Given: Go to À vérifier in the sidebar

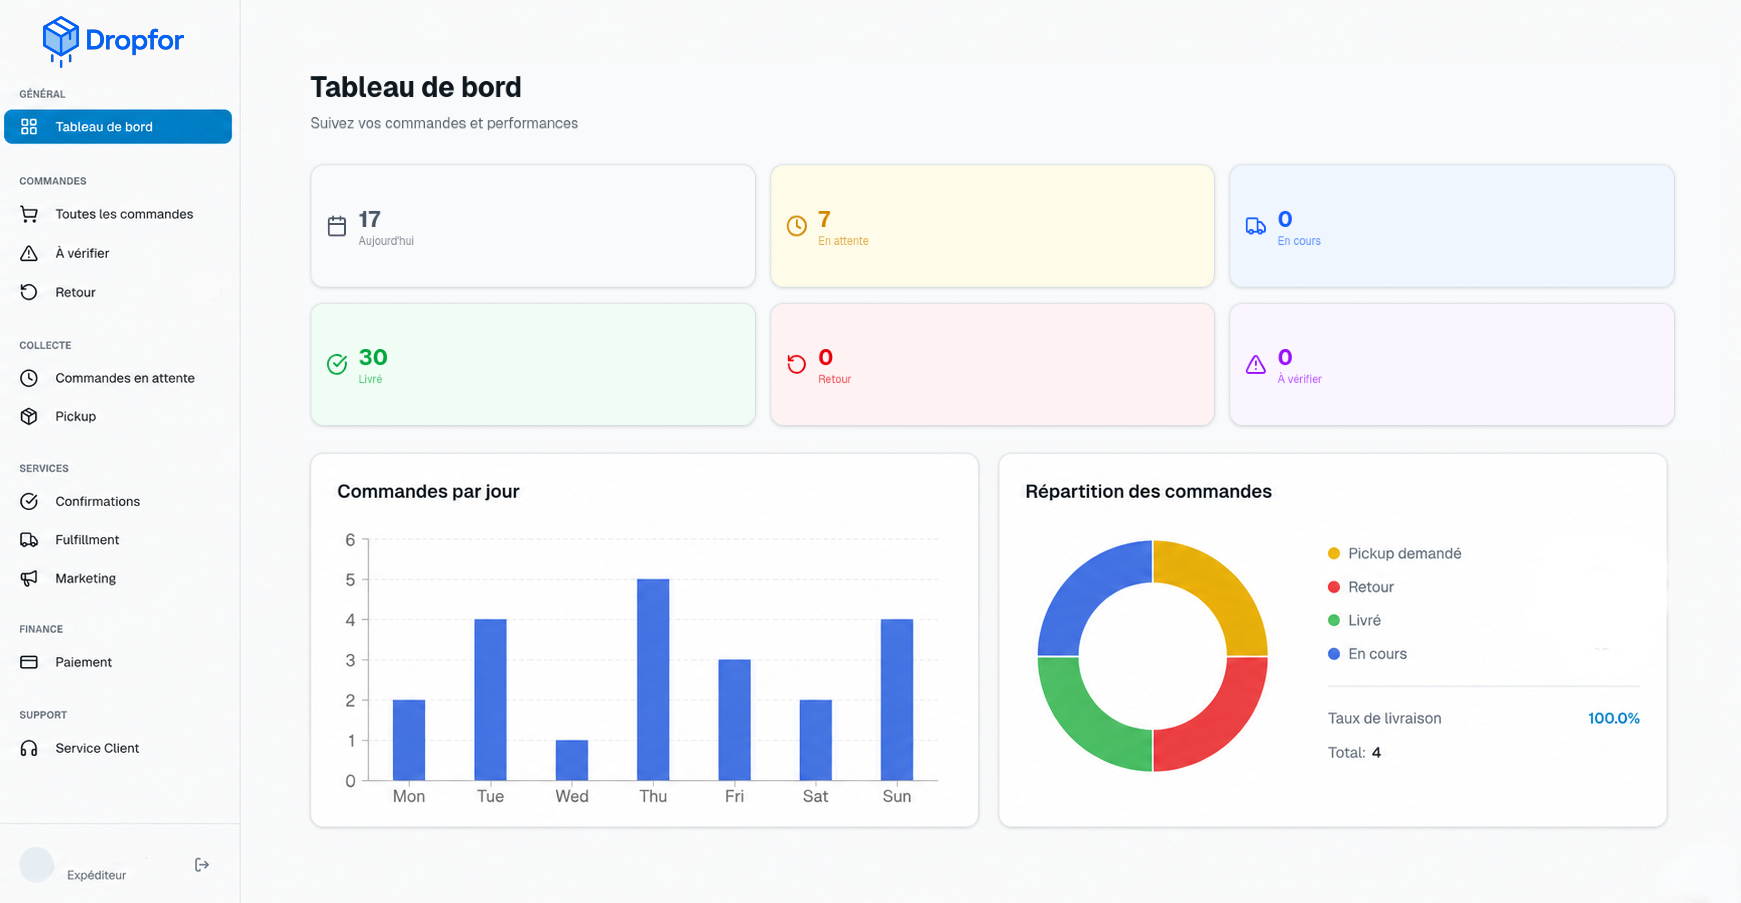Looking at the screenshot, I should coord(118,253).
